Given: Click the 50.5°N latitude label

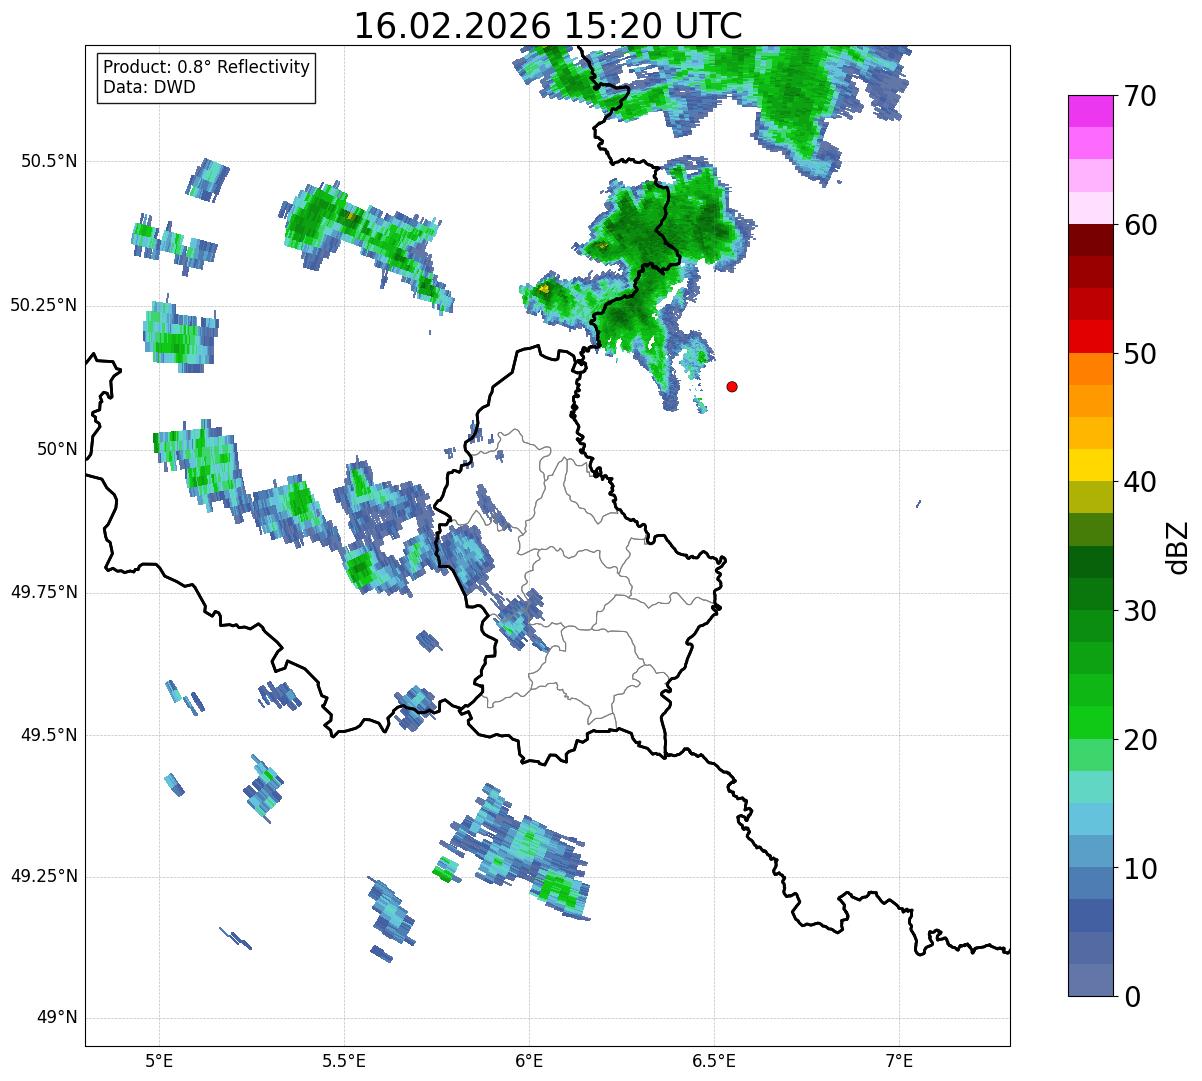Looking at the screenshot, I should click(49, 161).
